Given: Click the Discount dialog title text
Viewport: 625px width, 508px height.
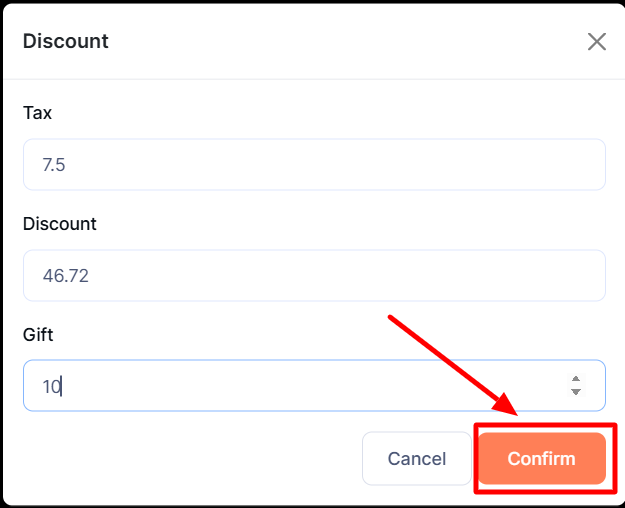Looking at the screenshot, I should click(x=66, y=41).
